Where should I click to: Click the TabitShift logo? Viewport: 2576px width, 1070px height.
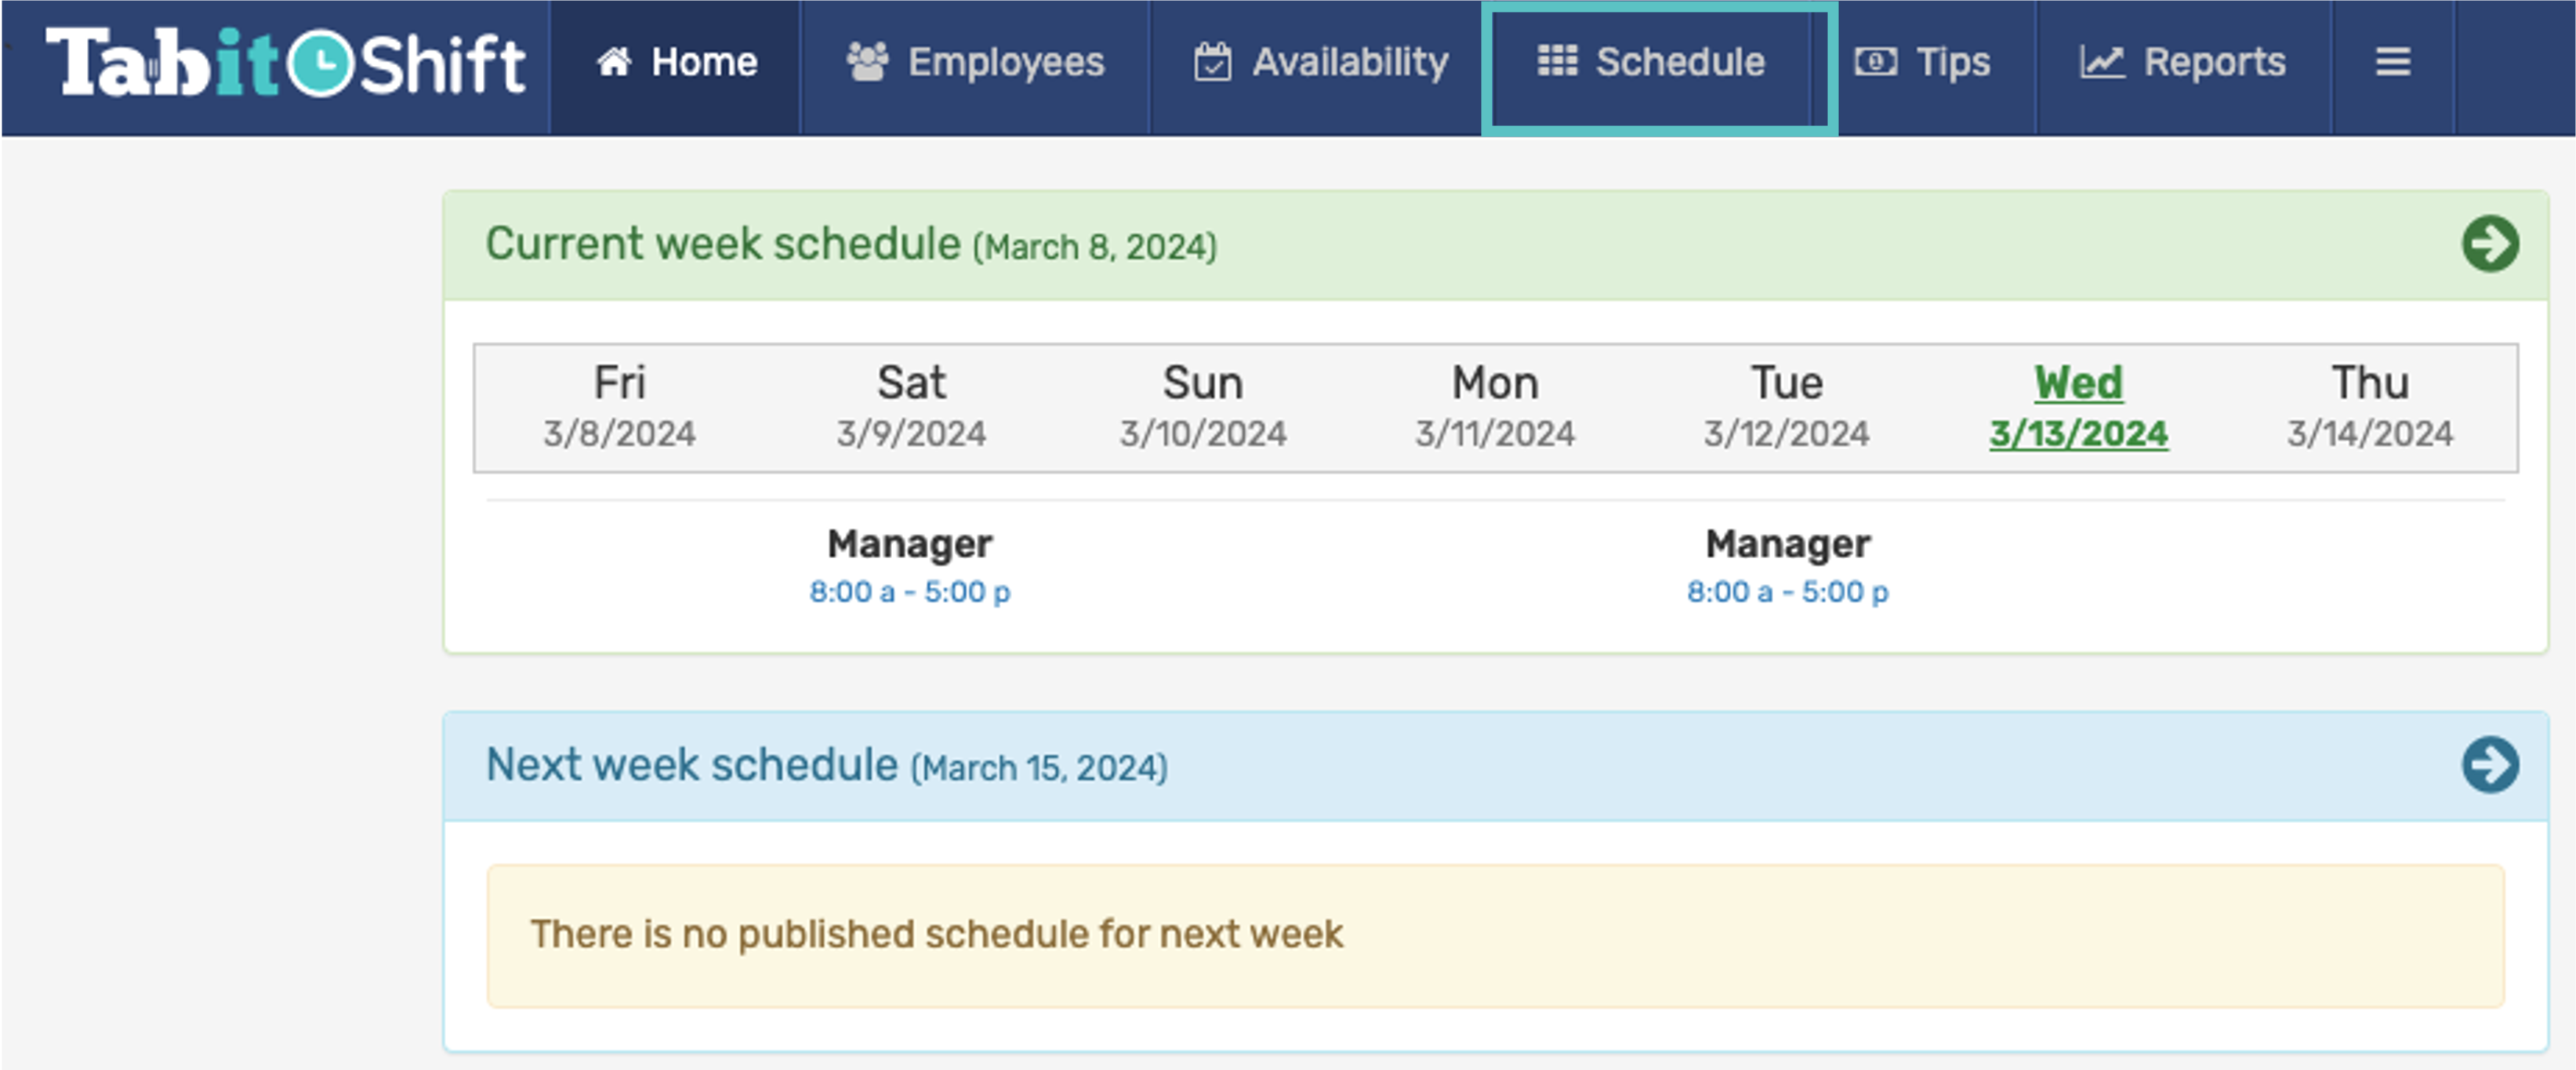coord(285,63)
